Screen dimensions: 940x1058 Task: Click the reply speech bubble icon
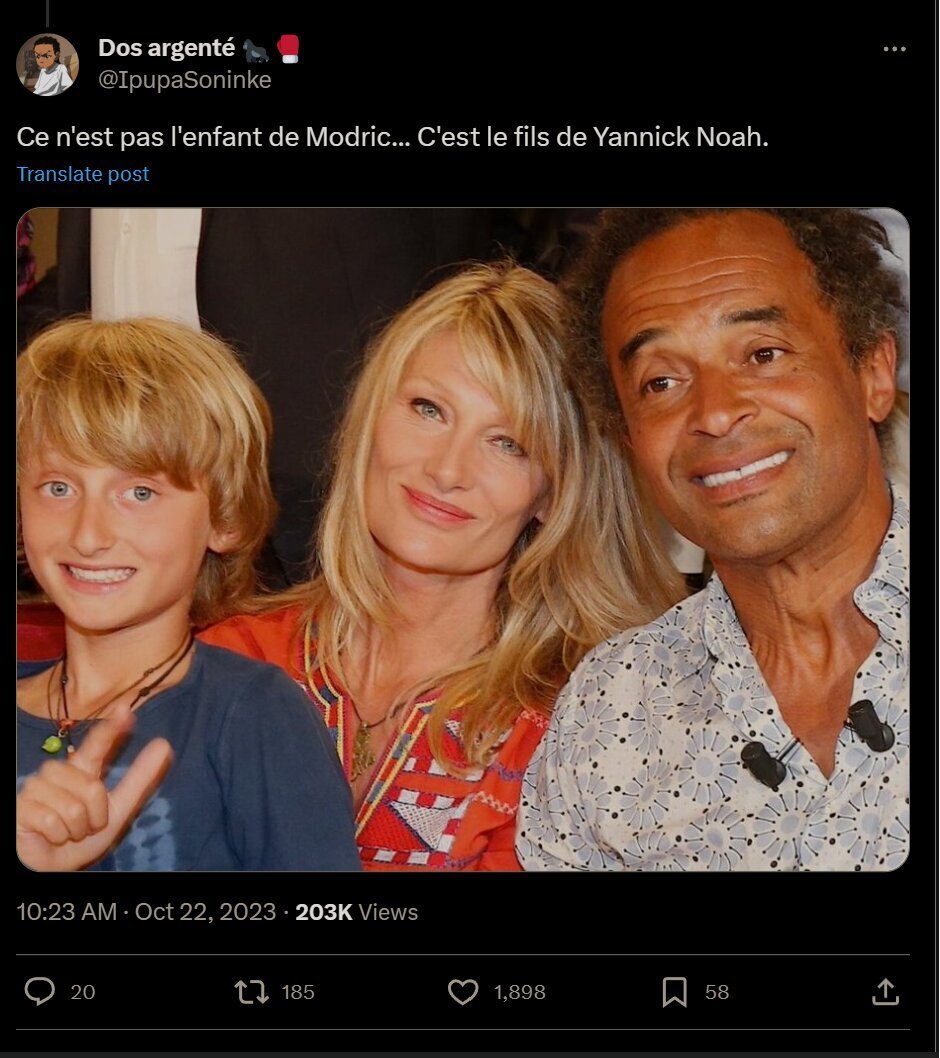(40, 991)
